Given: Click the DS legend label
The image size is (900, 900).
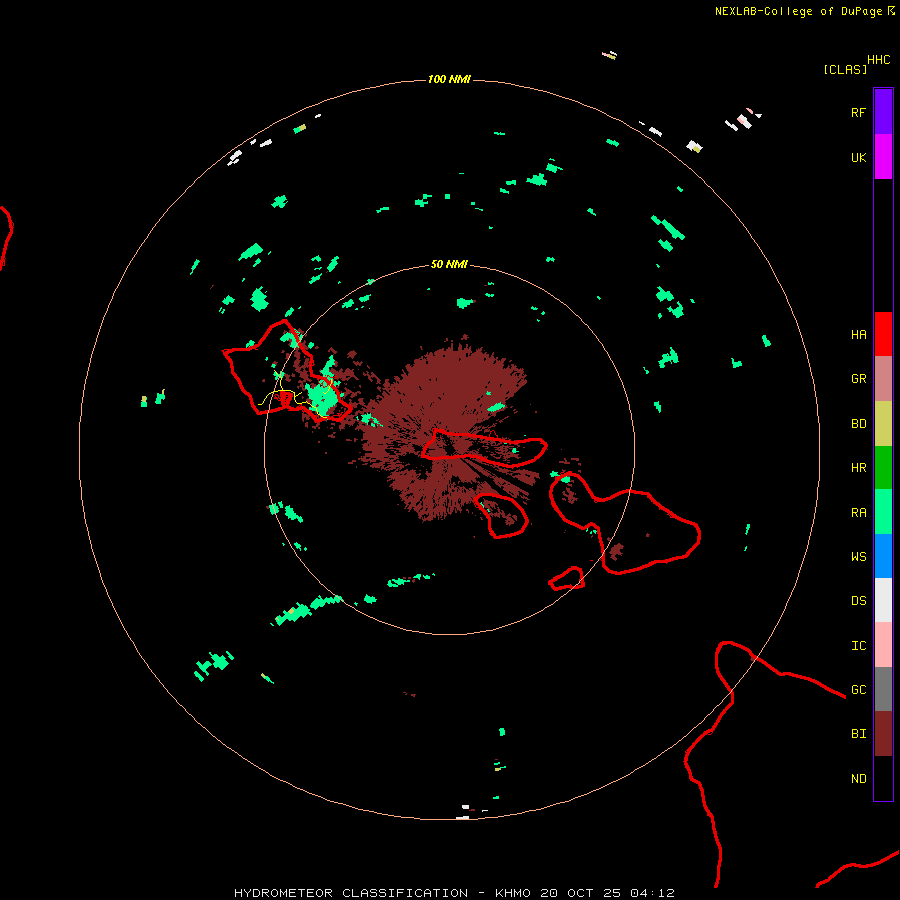Looking at the screenshot, I should pyautogui.click(x=858, y=601).
